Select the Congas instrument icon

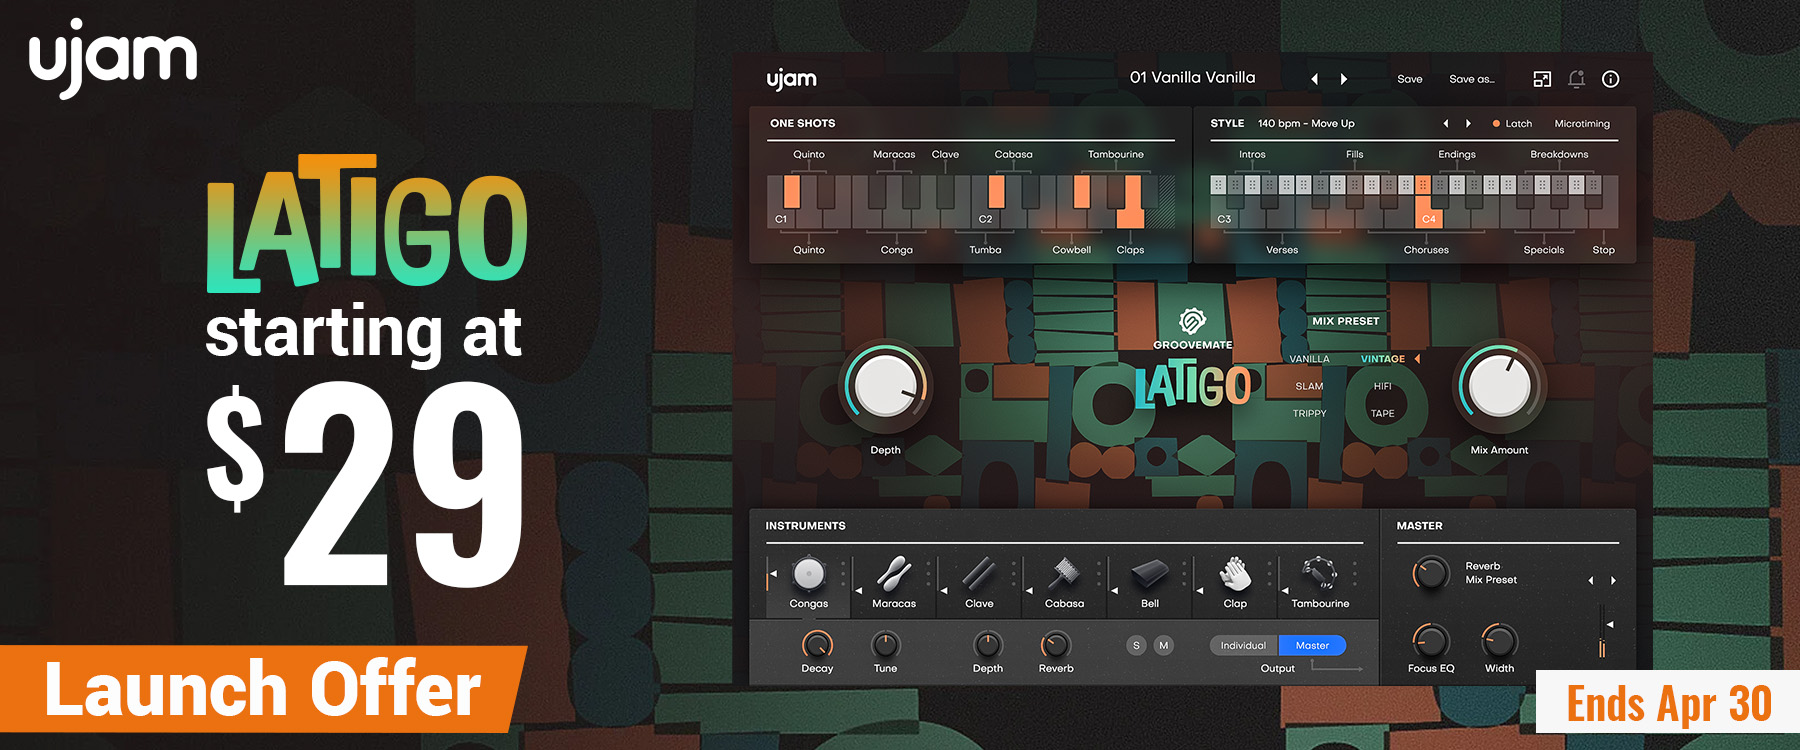pos(808,575)
